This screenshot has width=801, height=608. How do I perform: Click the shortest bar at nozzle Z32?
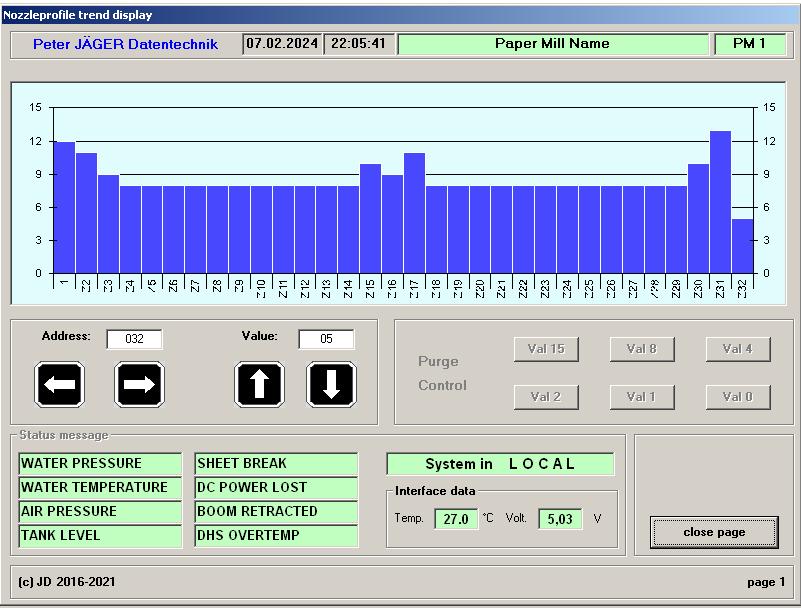(742, 246)
